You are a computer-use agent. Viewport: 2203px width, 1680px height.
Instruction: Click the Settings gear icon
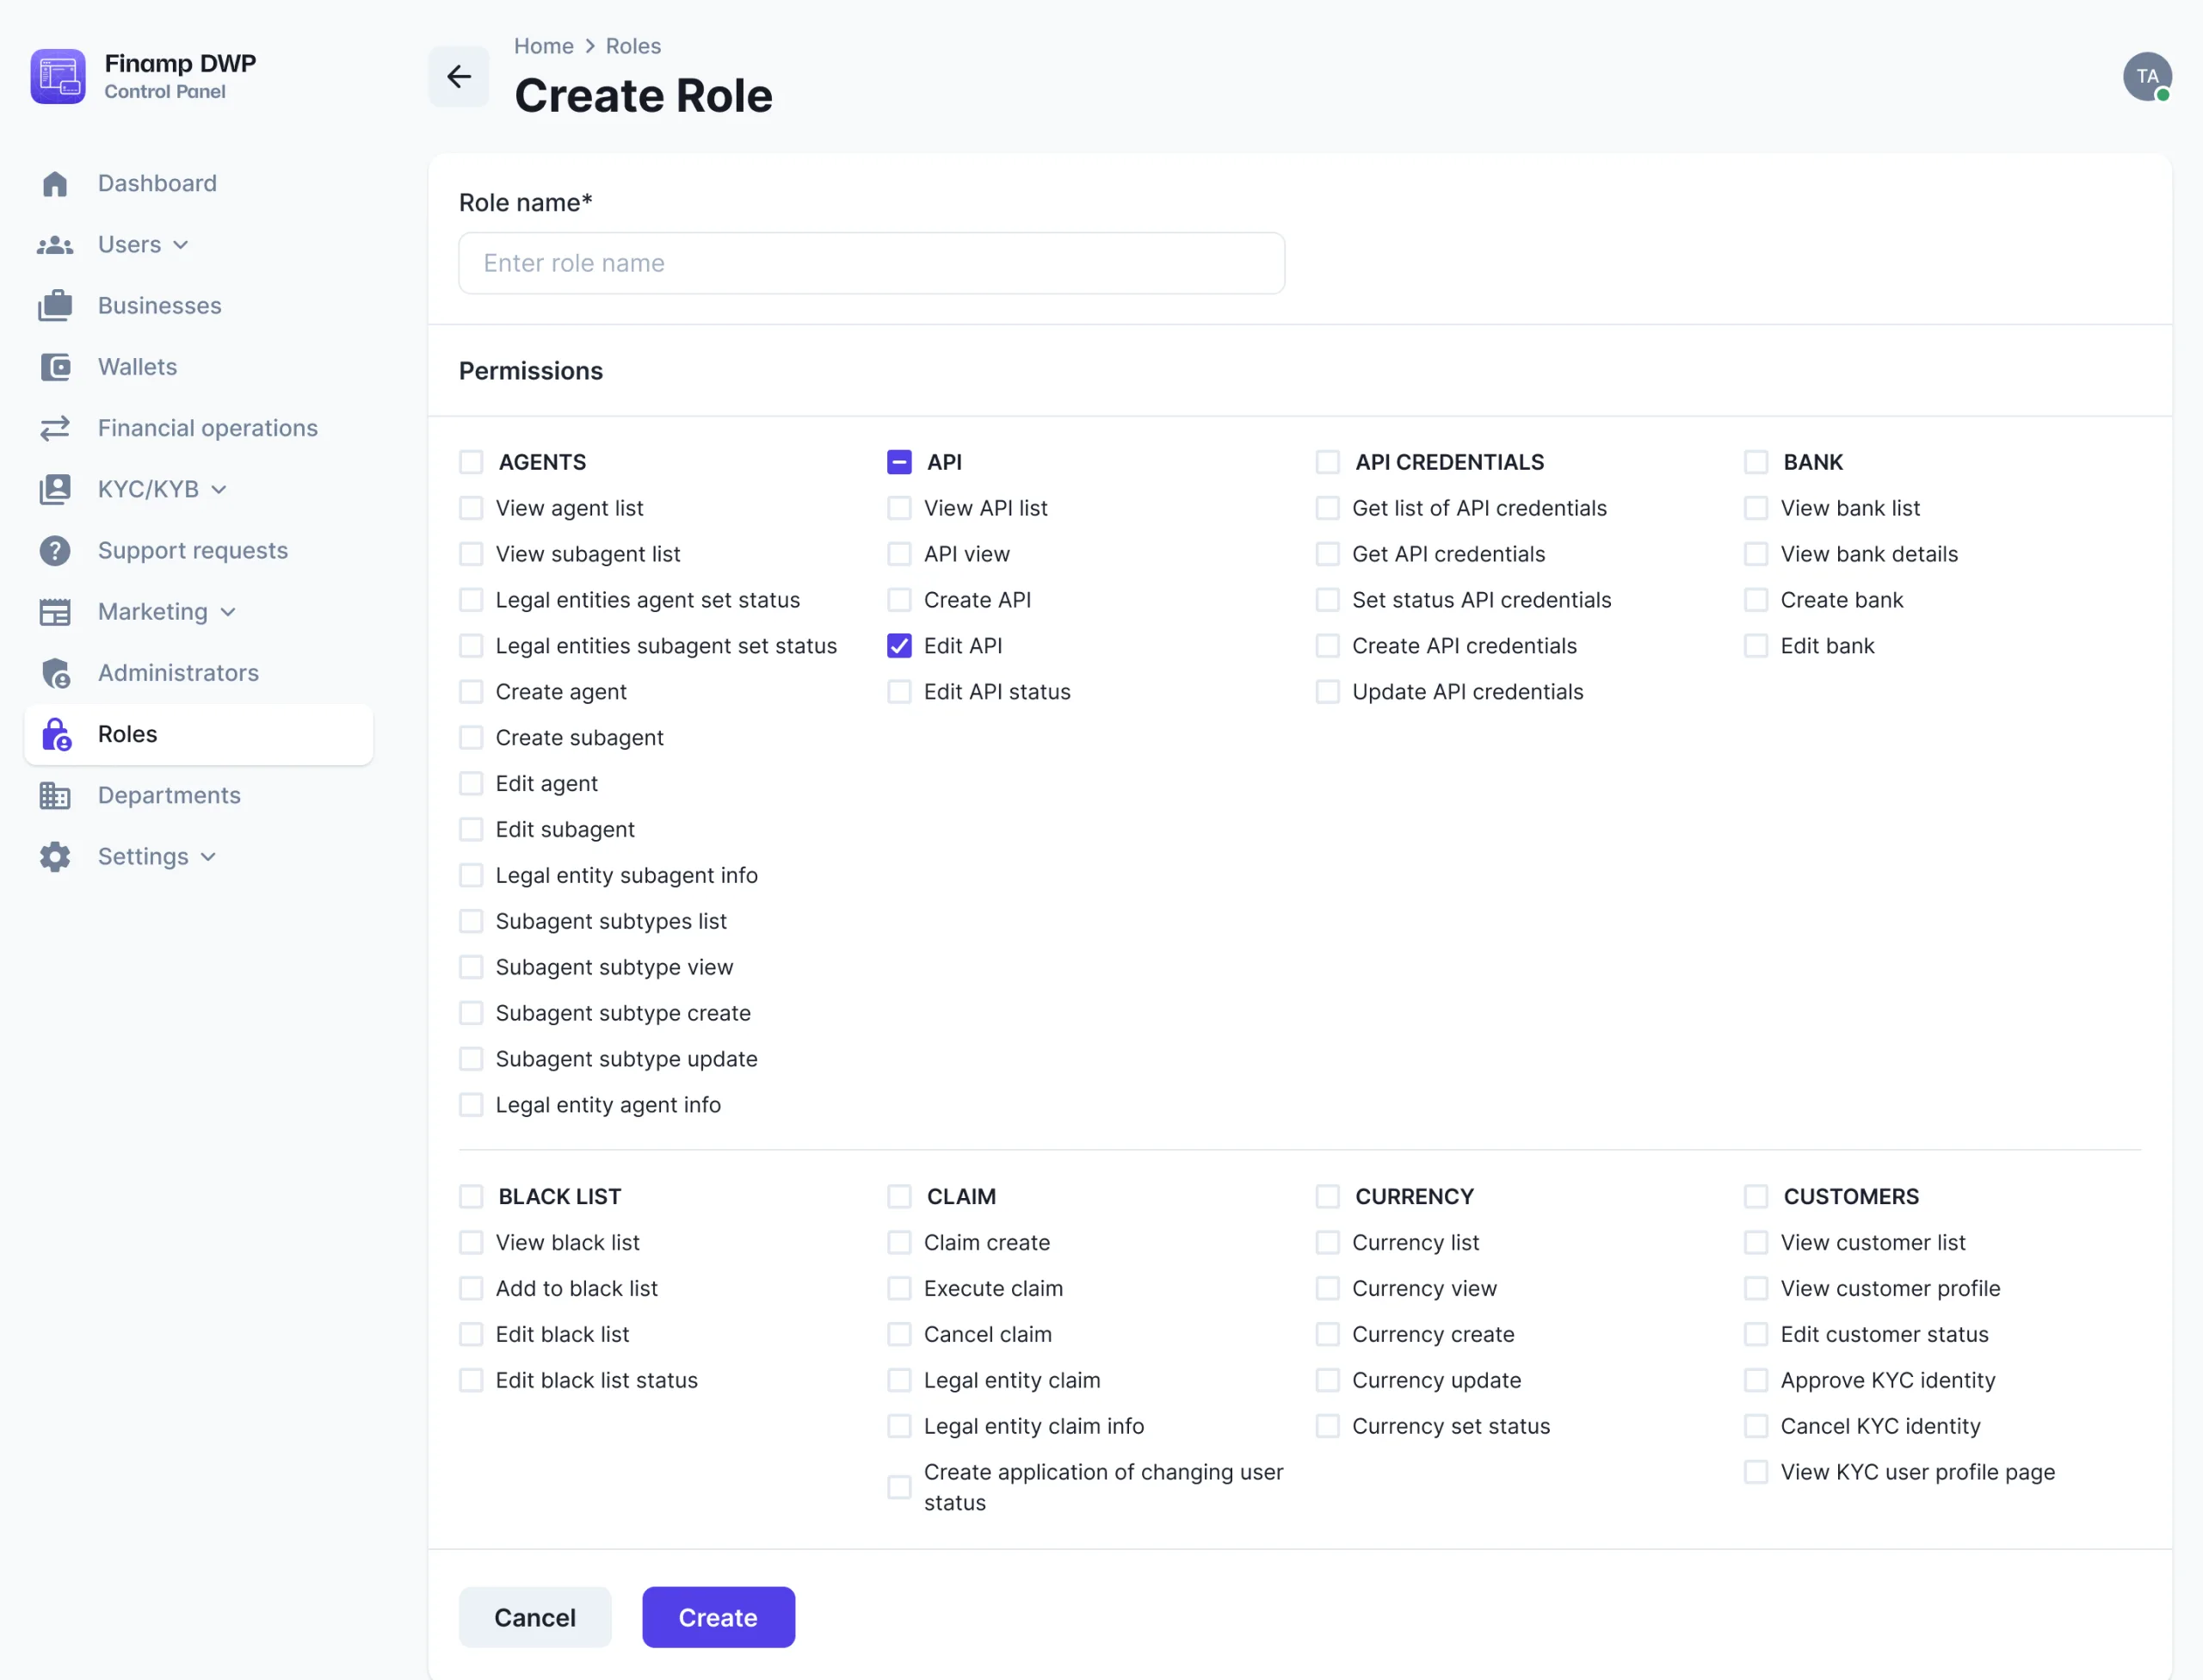tap(55, 857)
